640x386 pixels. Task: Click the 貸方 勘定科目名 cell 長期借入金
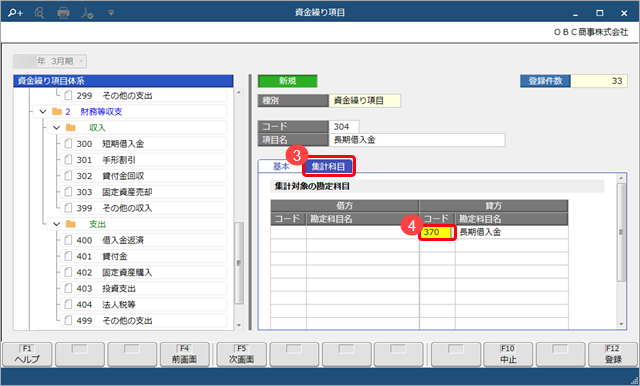512,232
